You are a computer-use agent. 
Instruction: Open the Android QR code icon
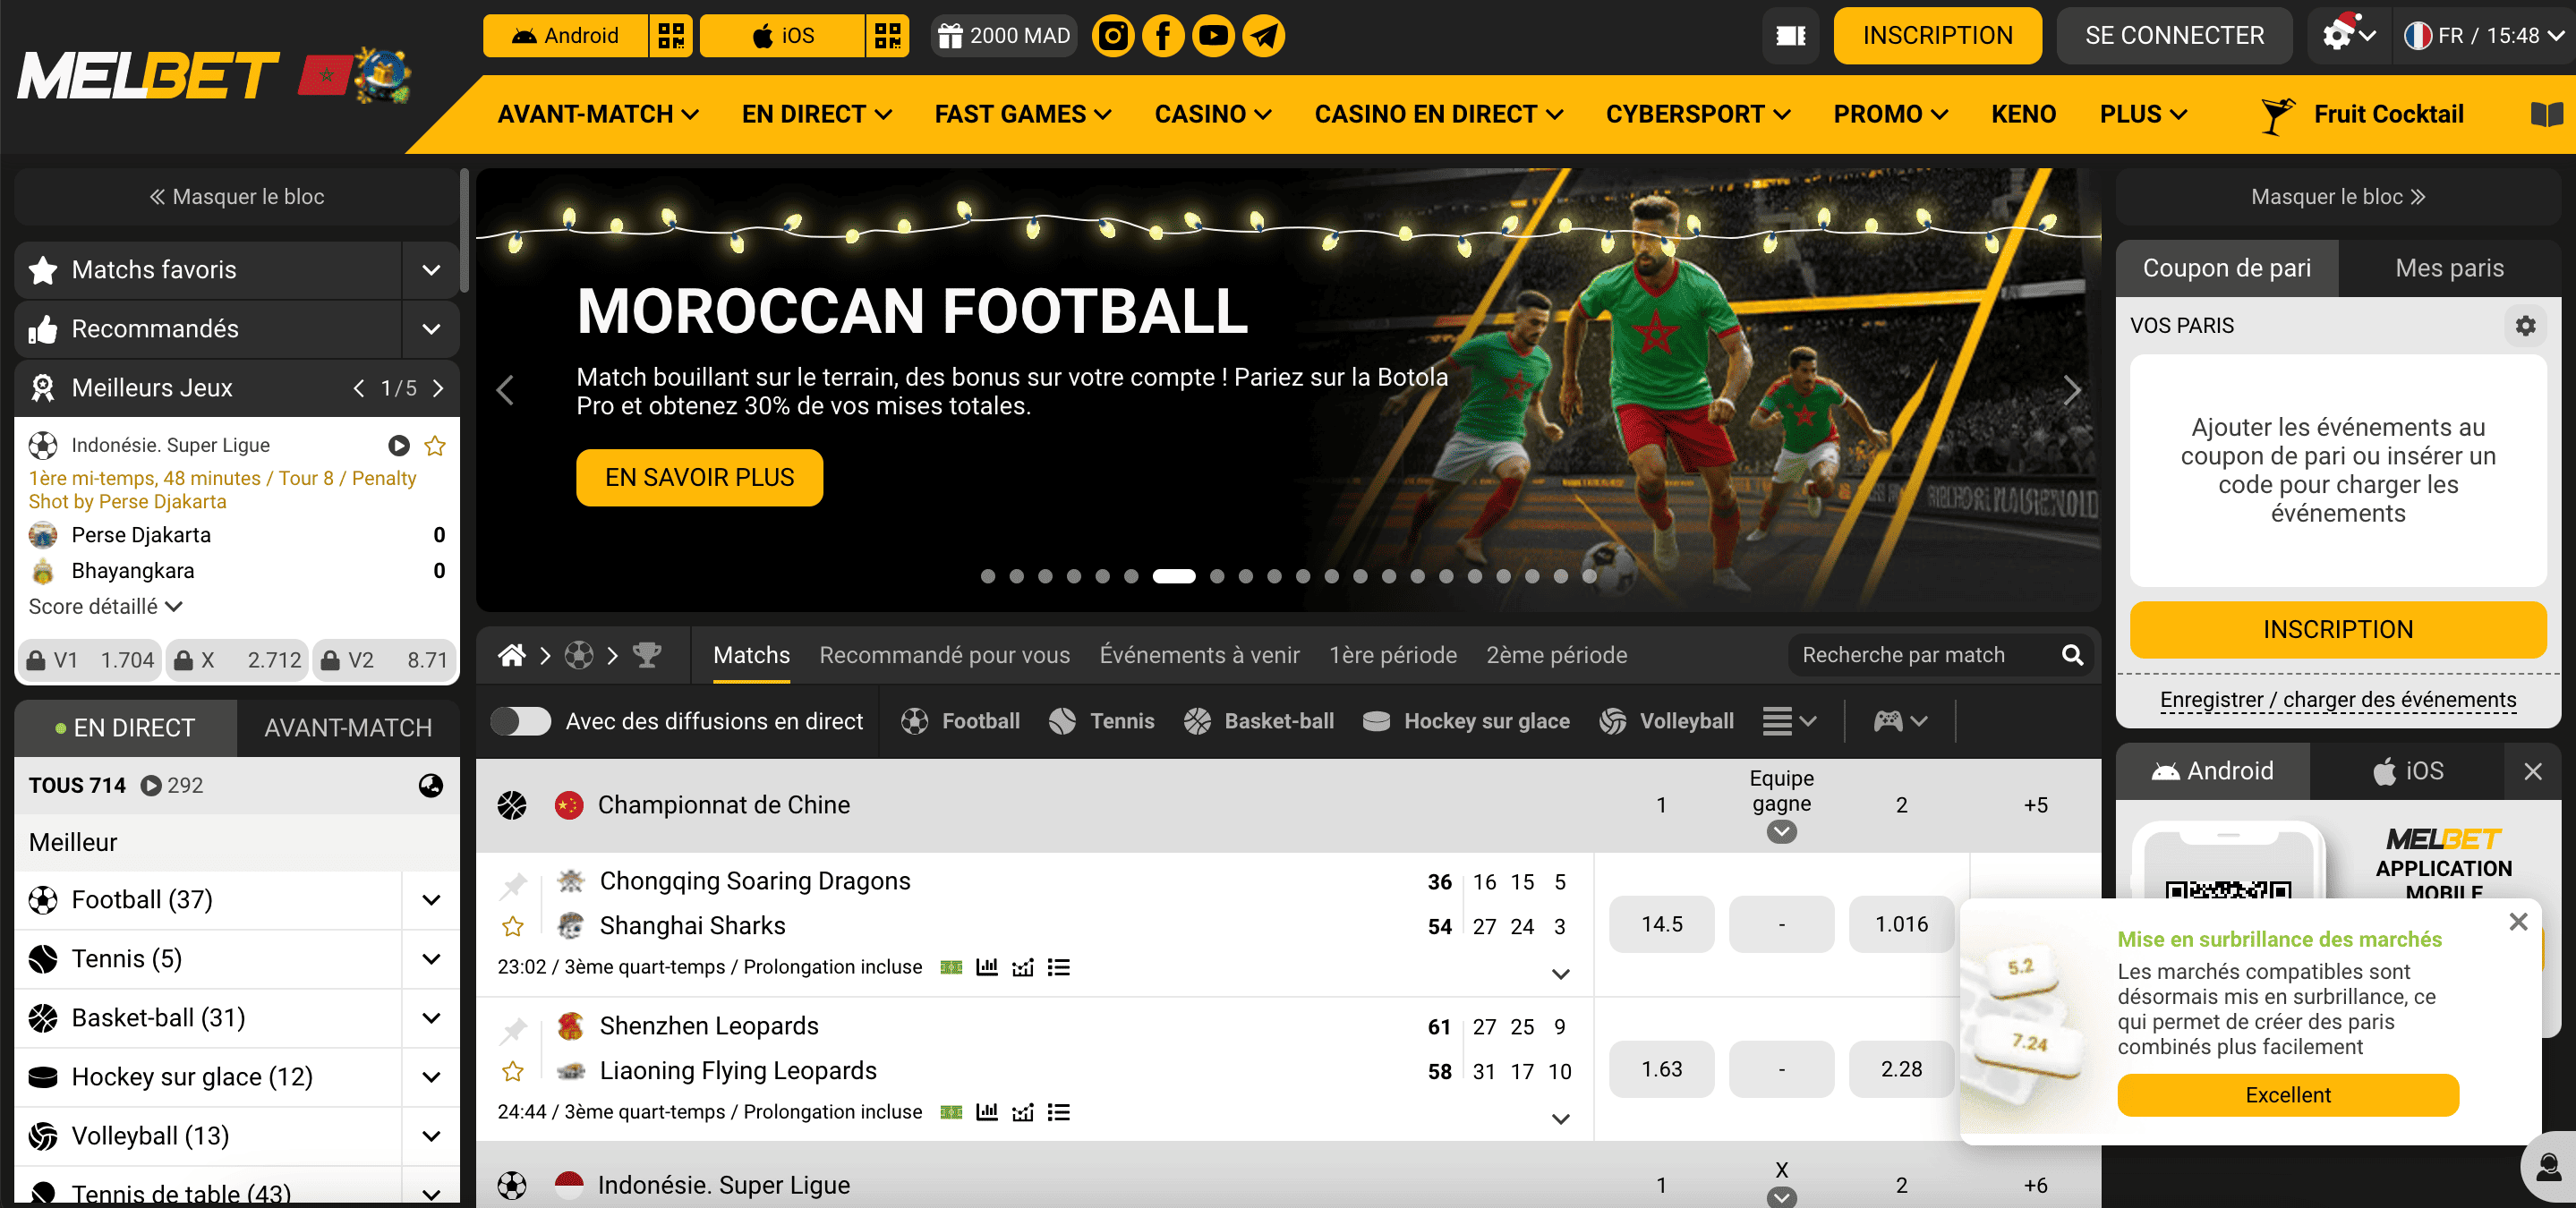671,36
